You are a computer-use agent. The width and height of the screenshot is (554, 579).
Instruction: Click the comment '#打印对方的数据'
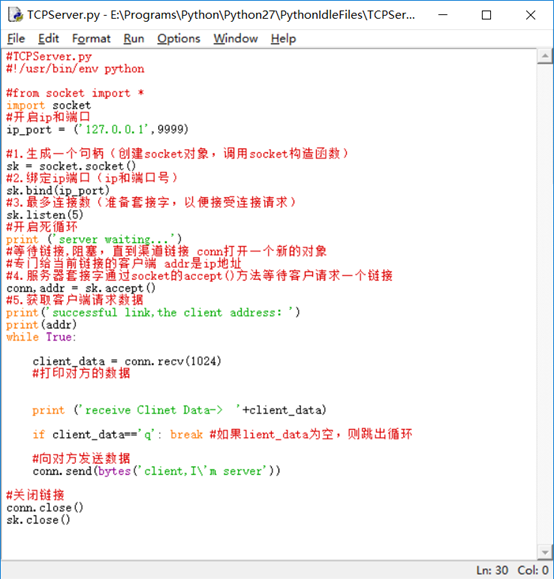pos(81,373)
